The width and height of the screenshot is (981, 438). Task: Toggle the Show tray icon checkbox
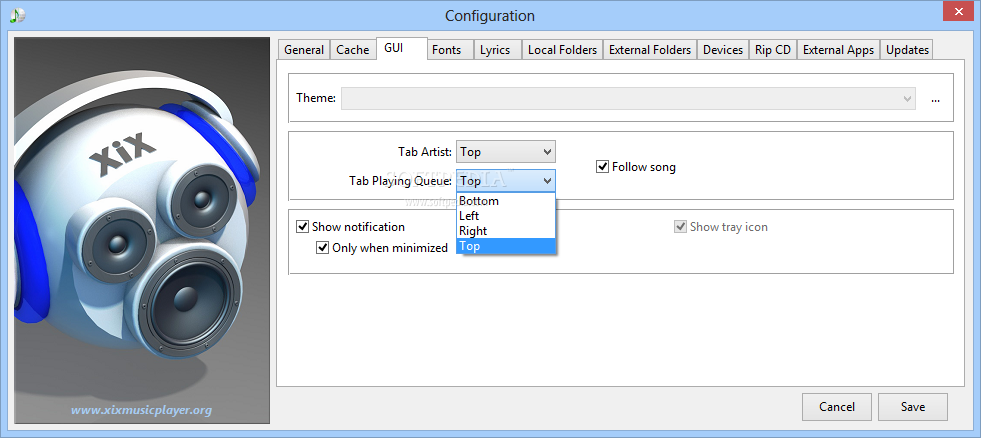point(721,227)
